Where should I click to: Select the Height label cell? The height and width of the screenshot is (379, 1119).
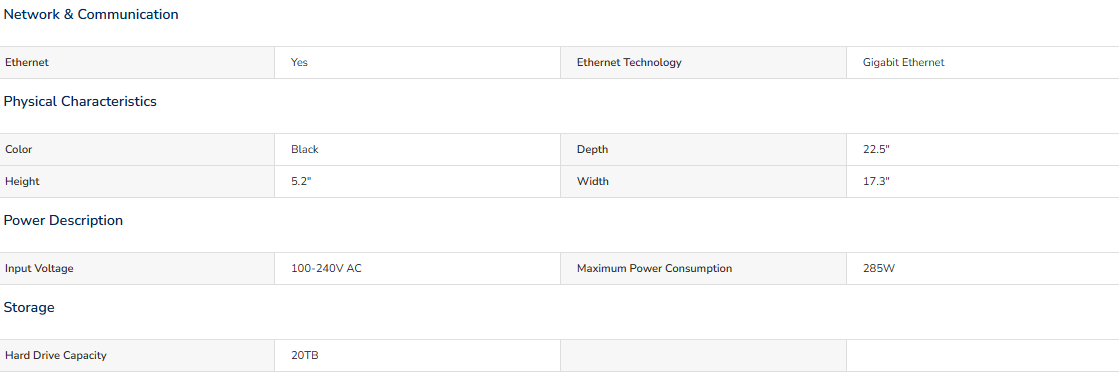[x=137, y=181]
